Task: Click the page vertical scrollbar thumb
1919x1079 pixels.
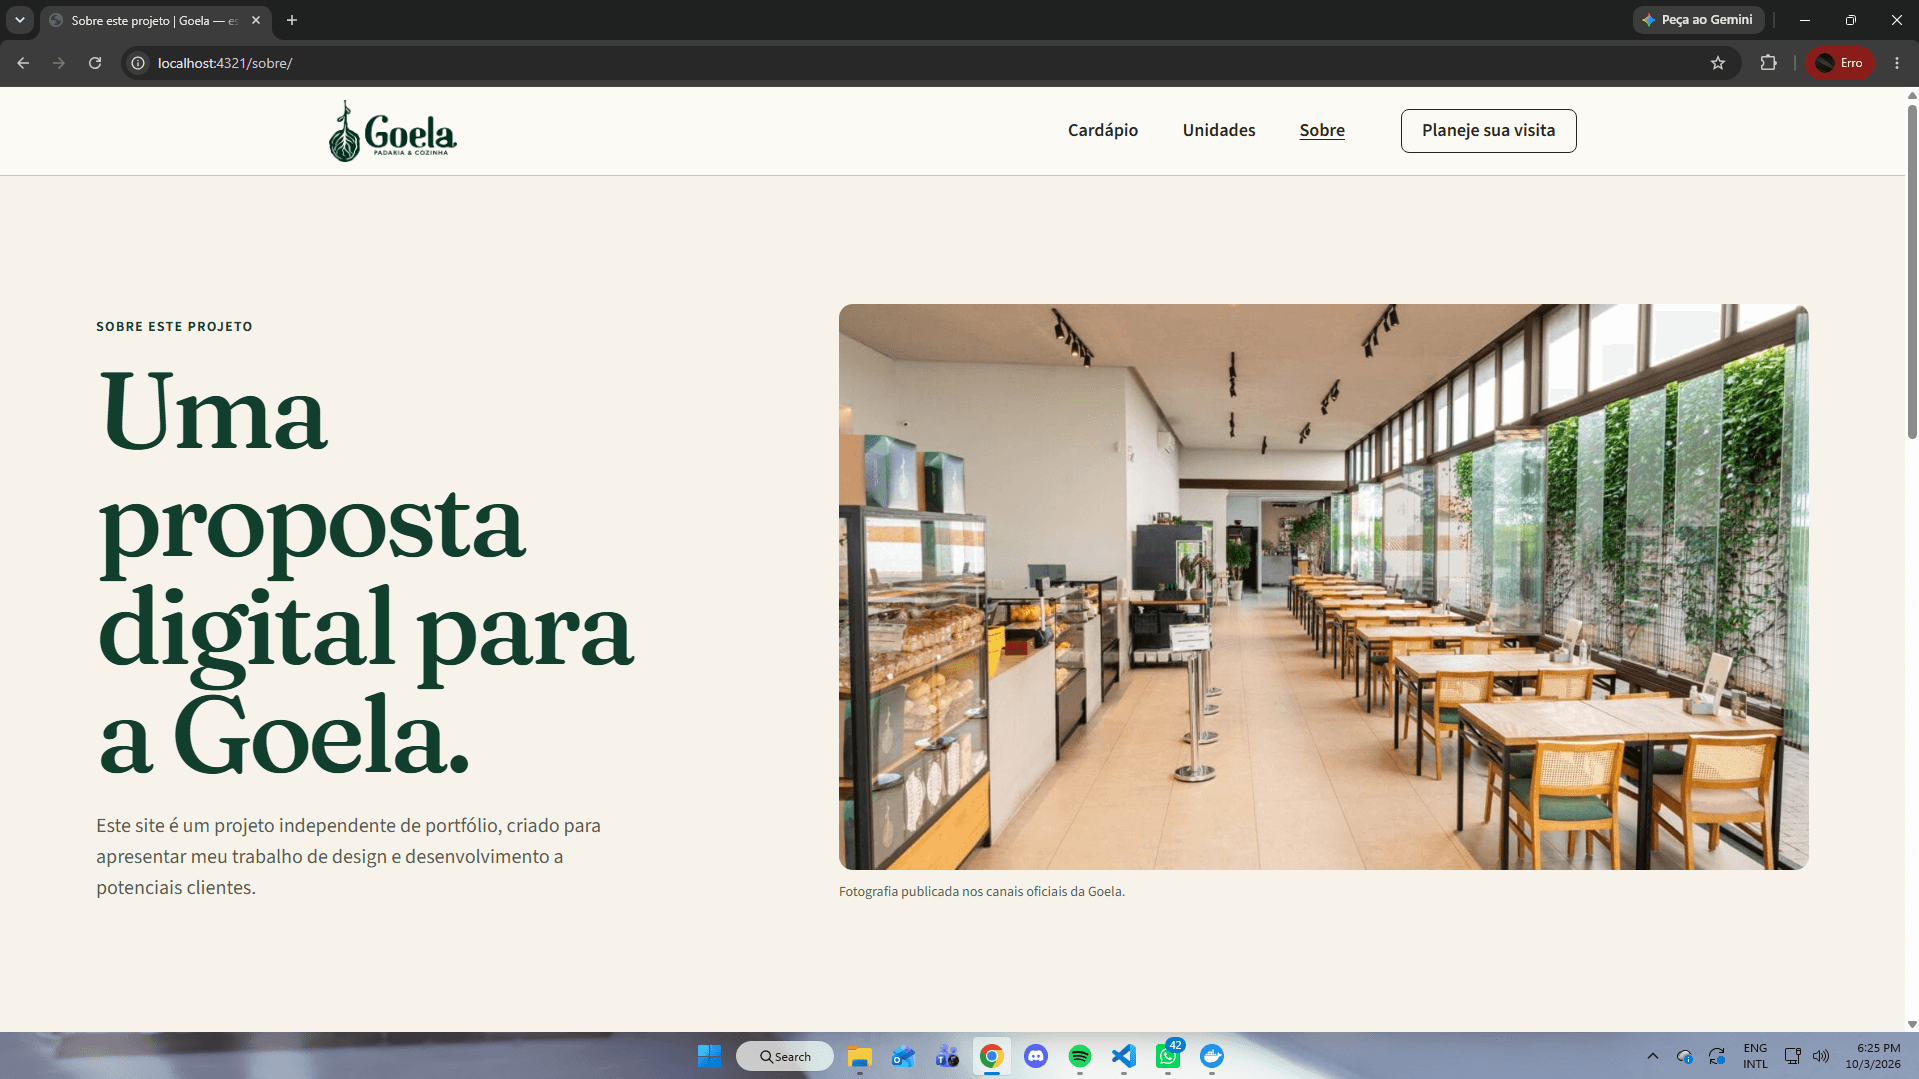Action: [x=1912, y=270]
